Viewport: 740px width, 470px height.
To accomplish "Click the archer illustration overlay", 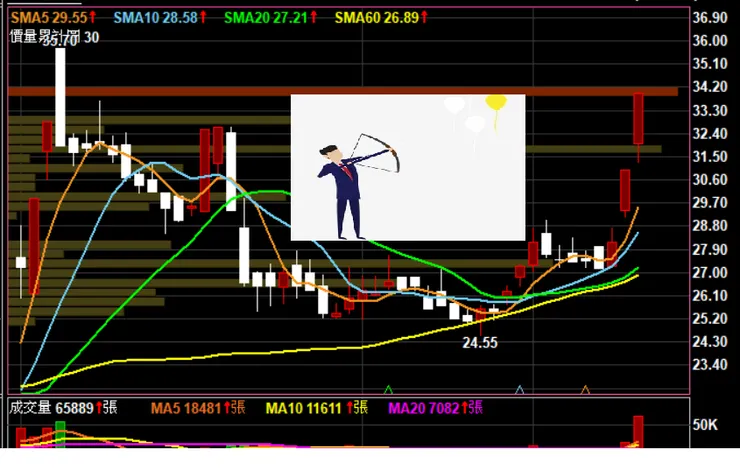I will 408,168.
